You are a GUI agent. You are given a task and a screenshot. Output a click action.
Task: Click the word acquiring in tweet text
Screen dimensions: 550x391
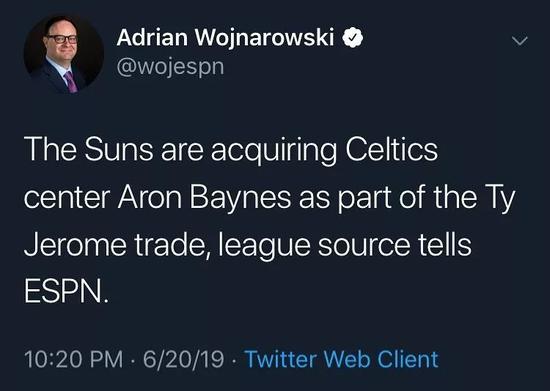(x=274, y=151)
